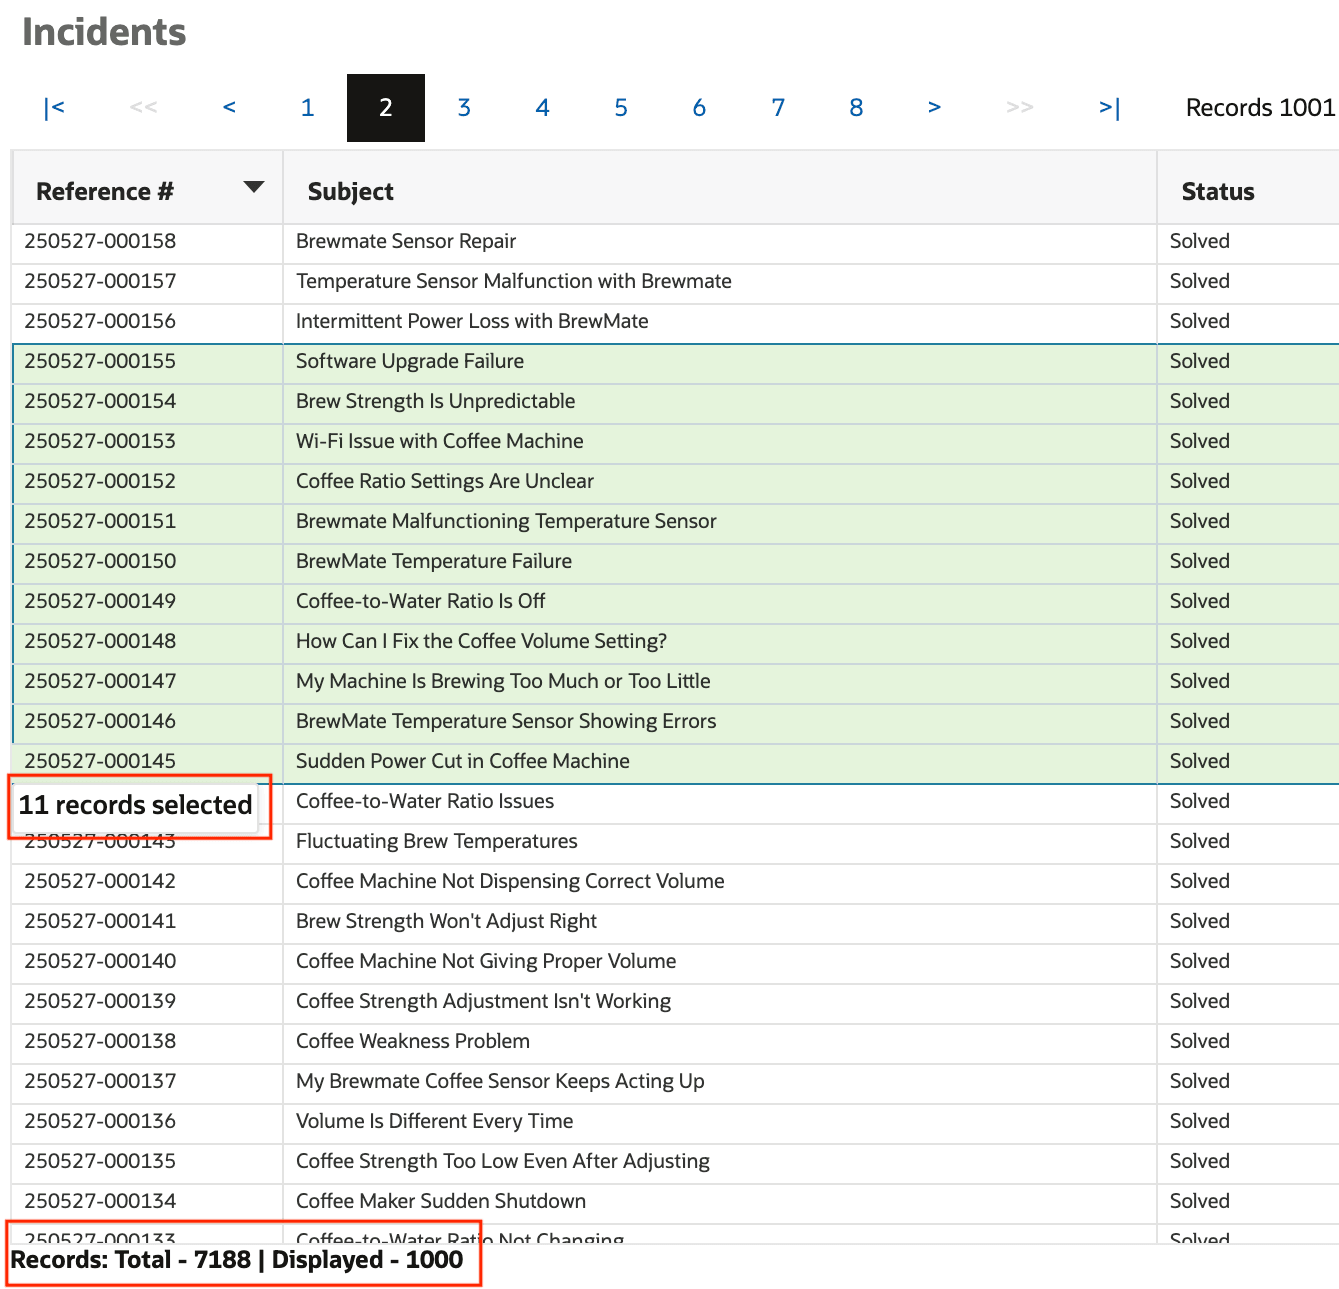
Task: Click reference number 250527-000156
Action: coord(100,321)
